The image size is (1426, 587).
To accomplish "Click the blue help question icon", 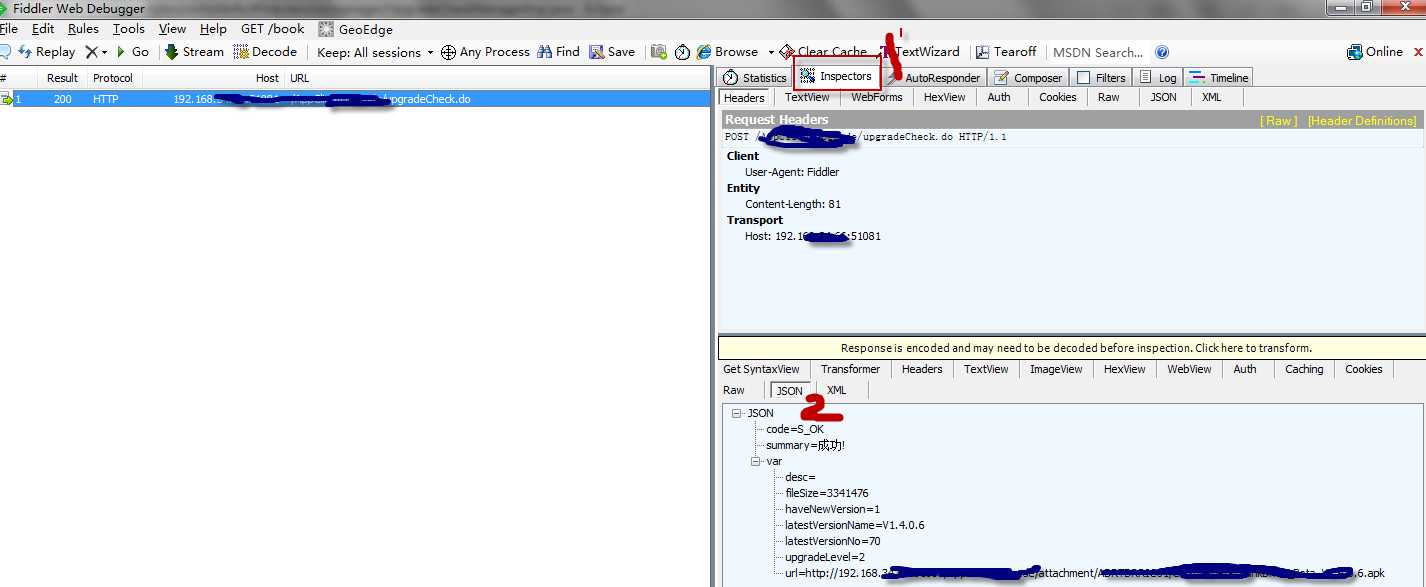I will 1162,52.
